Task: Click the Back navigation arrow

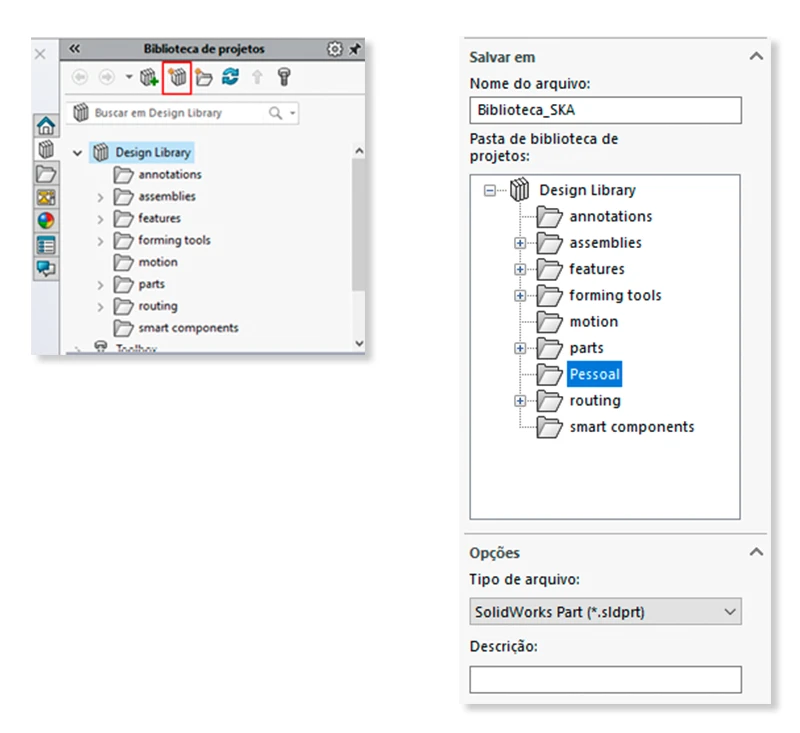Action: click(80, 77)
